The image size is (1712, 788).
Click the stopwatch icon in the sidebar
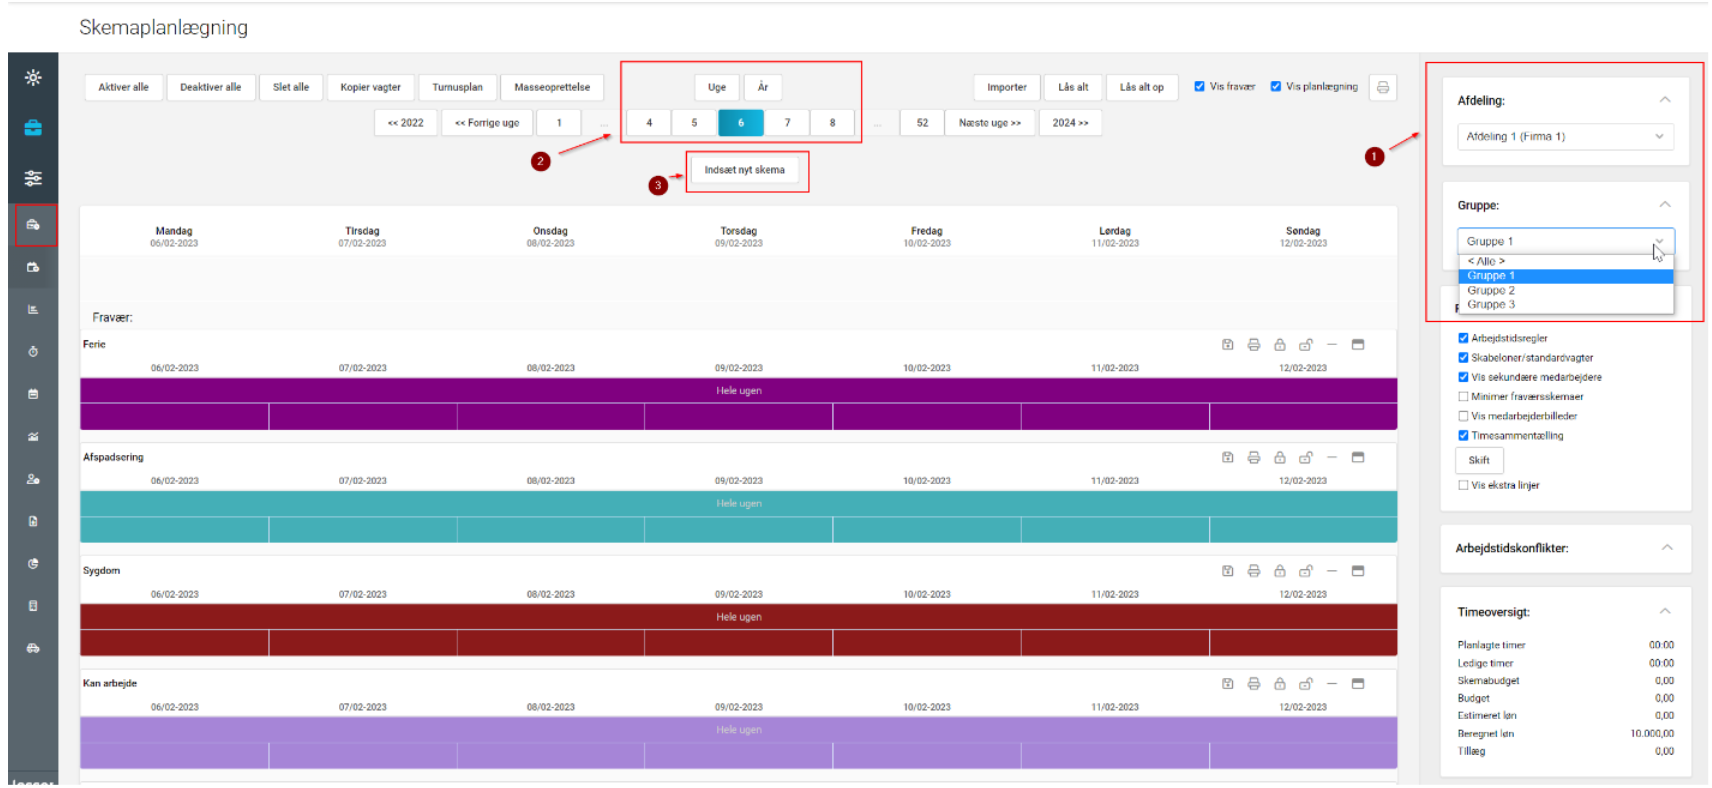click(33, 352)
